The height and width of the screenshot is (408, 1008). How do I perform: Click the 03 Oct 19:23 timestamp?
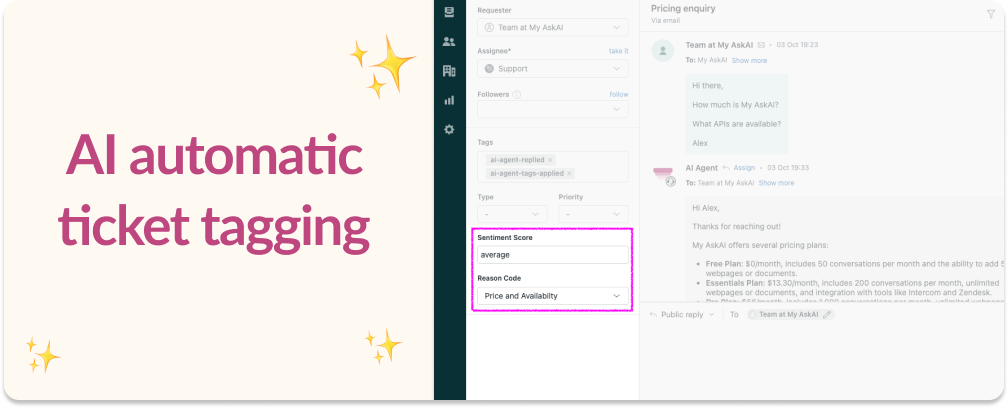click(797, 45)
